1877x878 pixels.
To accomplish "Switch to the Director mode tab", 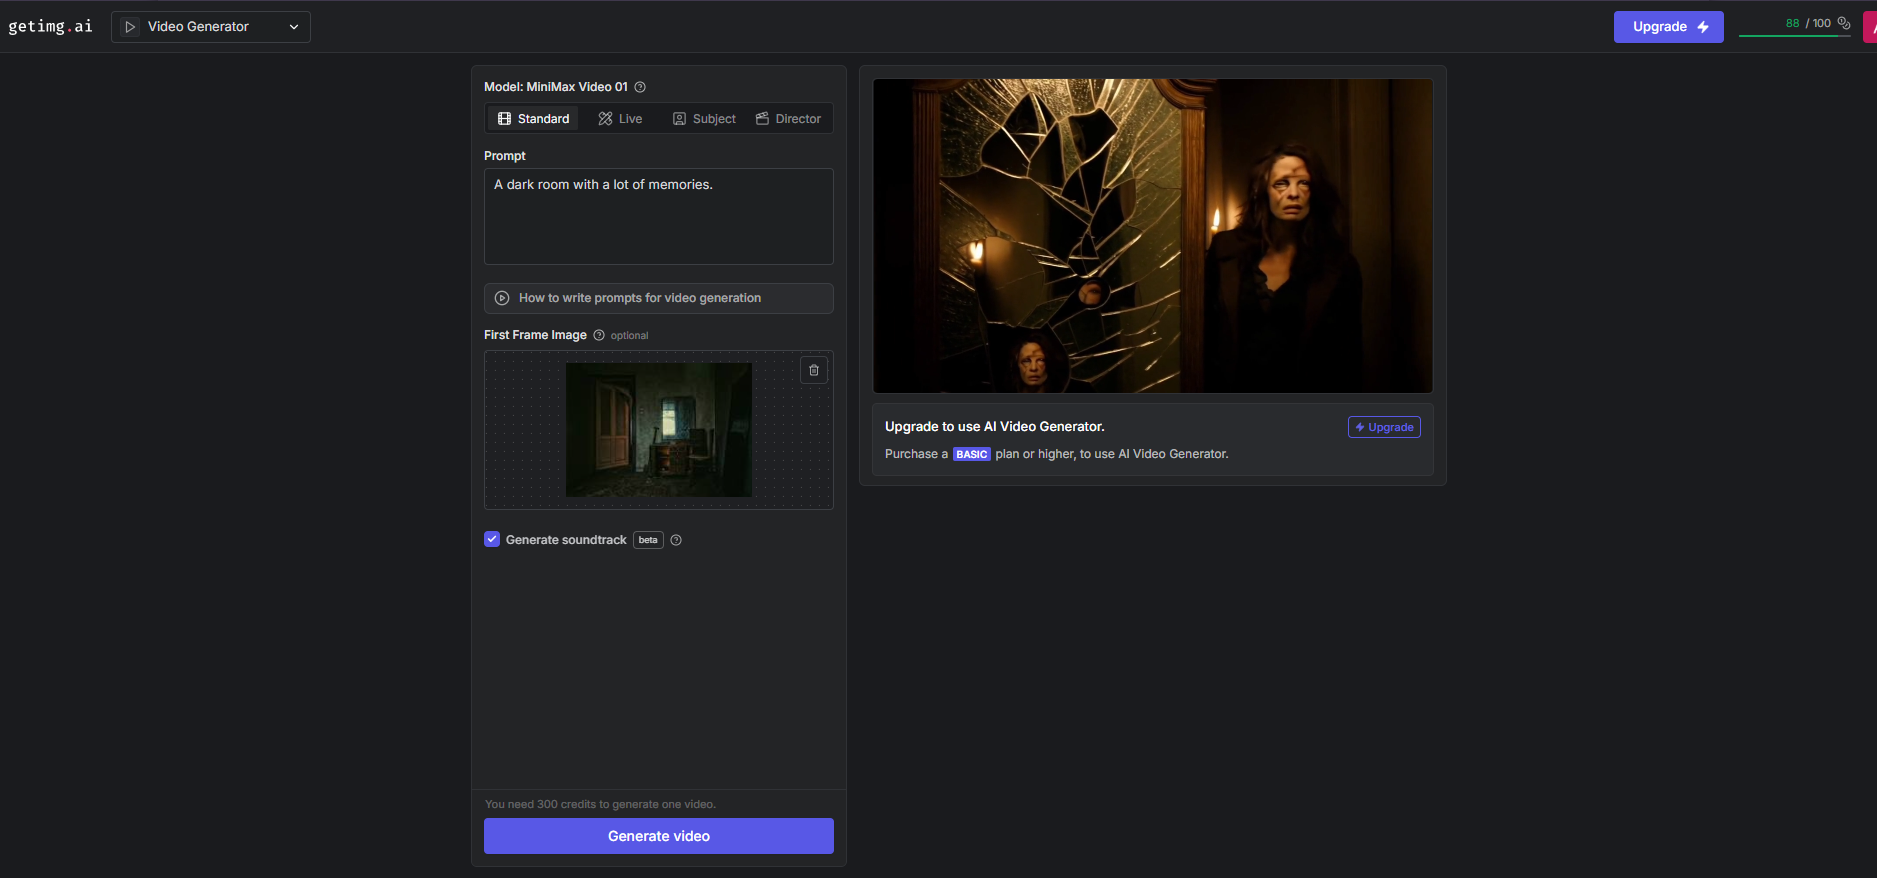I will click(x=788, y=119).
